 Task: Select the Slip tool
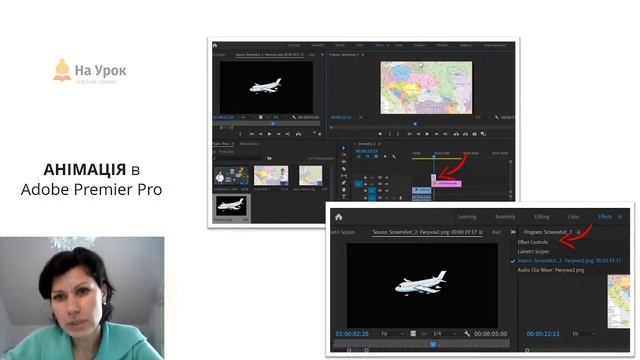pos(344,176)
